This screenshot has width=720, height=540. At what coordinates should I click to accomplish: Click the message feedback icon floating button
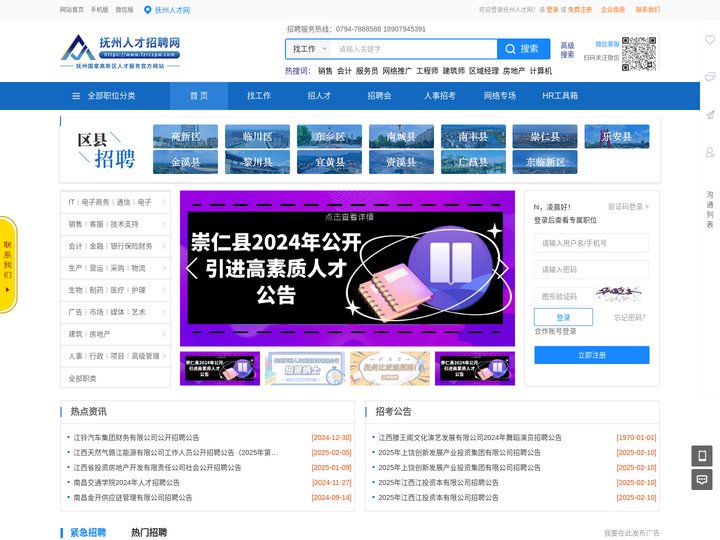pyautogui.click(x=702, y=479)
